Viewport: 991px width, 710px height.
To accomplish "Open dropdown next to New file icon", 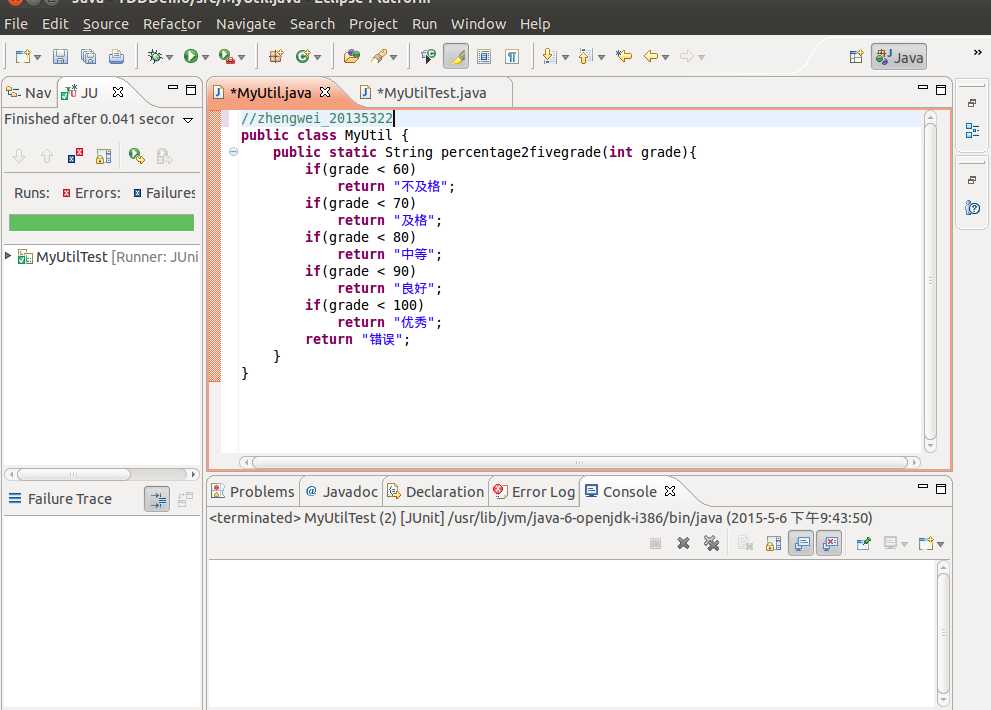I will coord(38,58).
